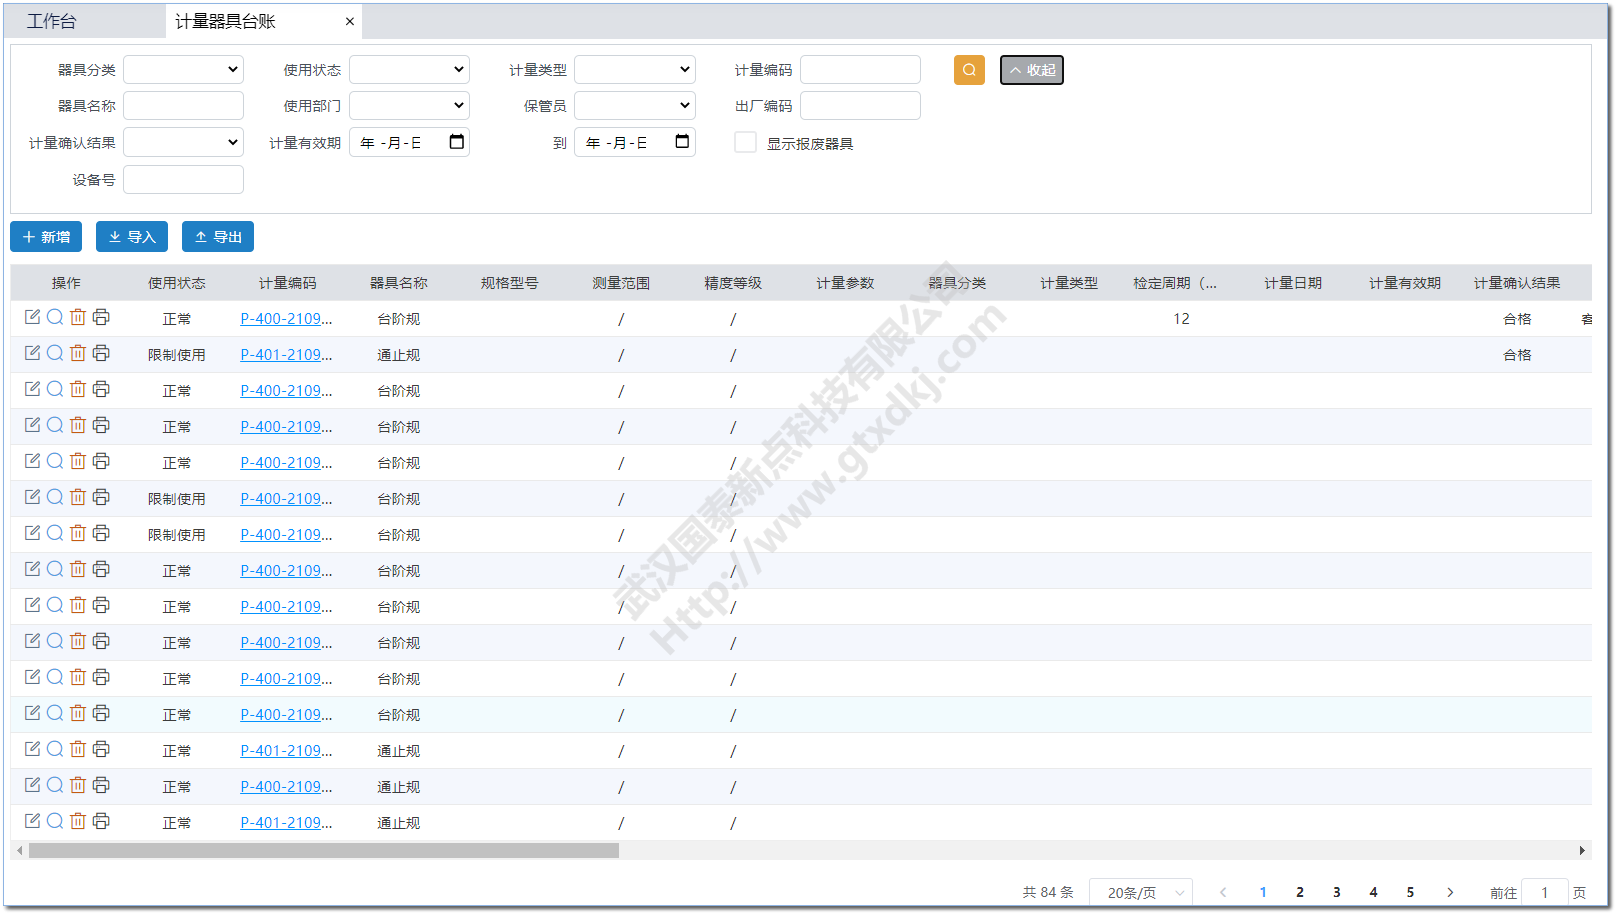Screen dimensions: 1617x915
Task: Click the horizontal table scrollbar
Action: tap(323, 851)
